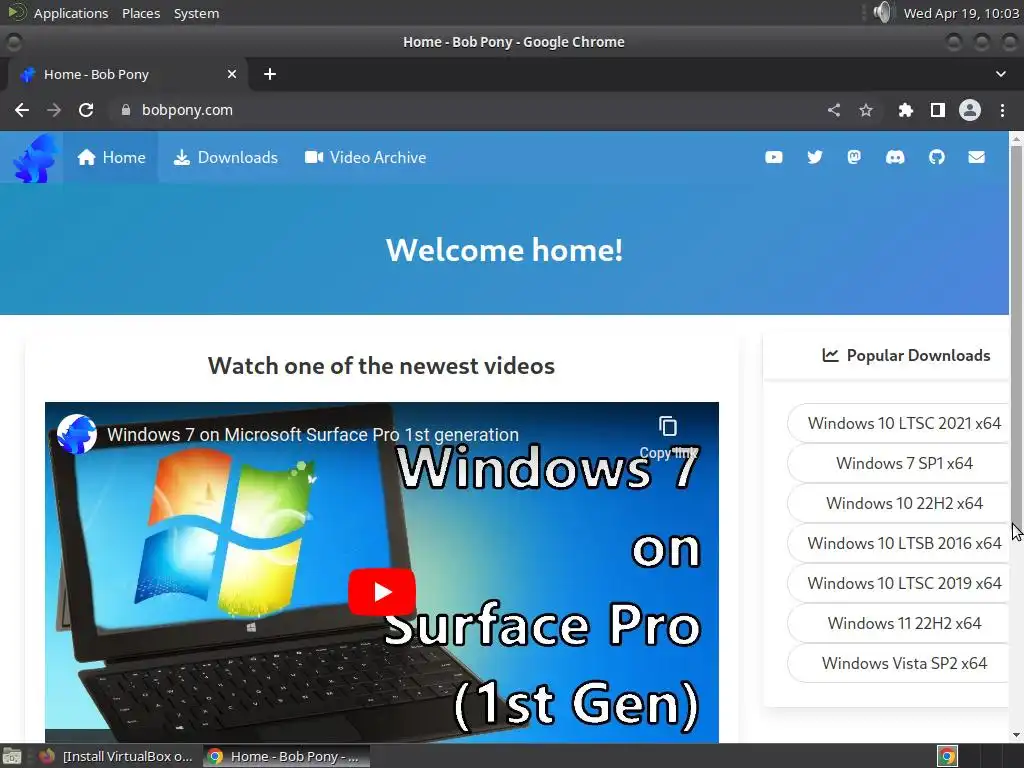Open the Places menu
This screenshot has width=1024, height=768.
pyautogui.click(x=141, y=13)
